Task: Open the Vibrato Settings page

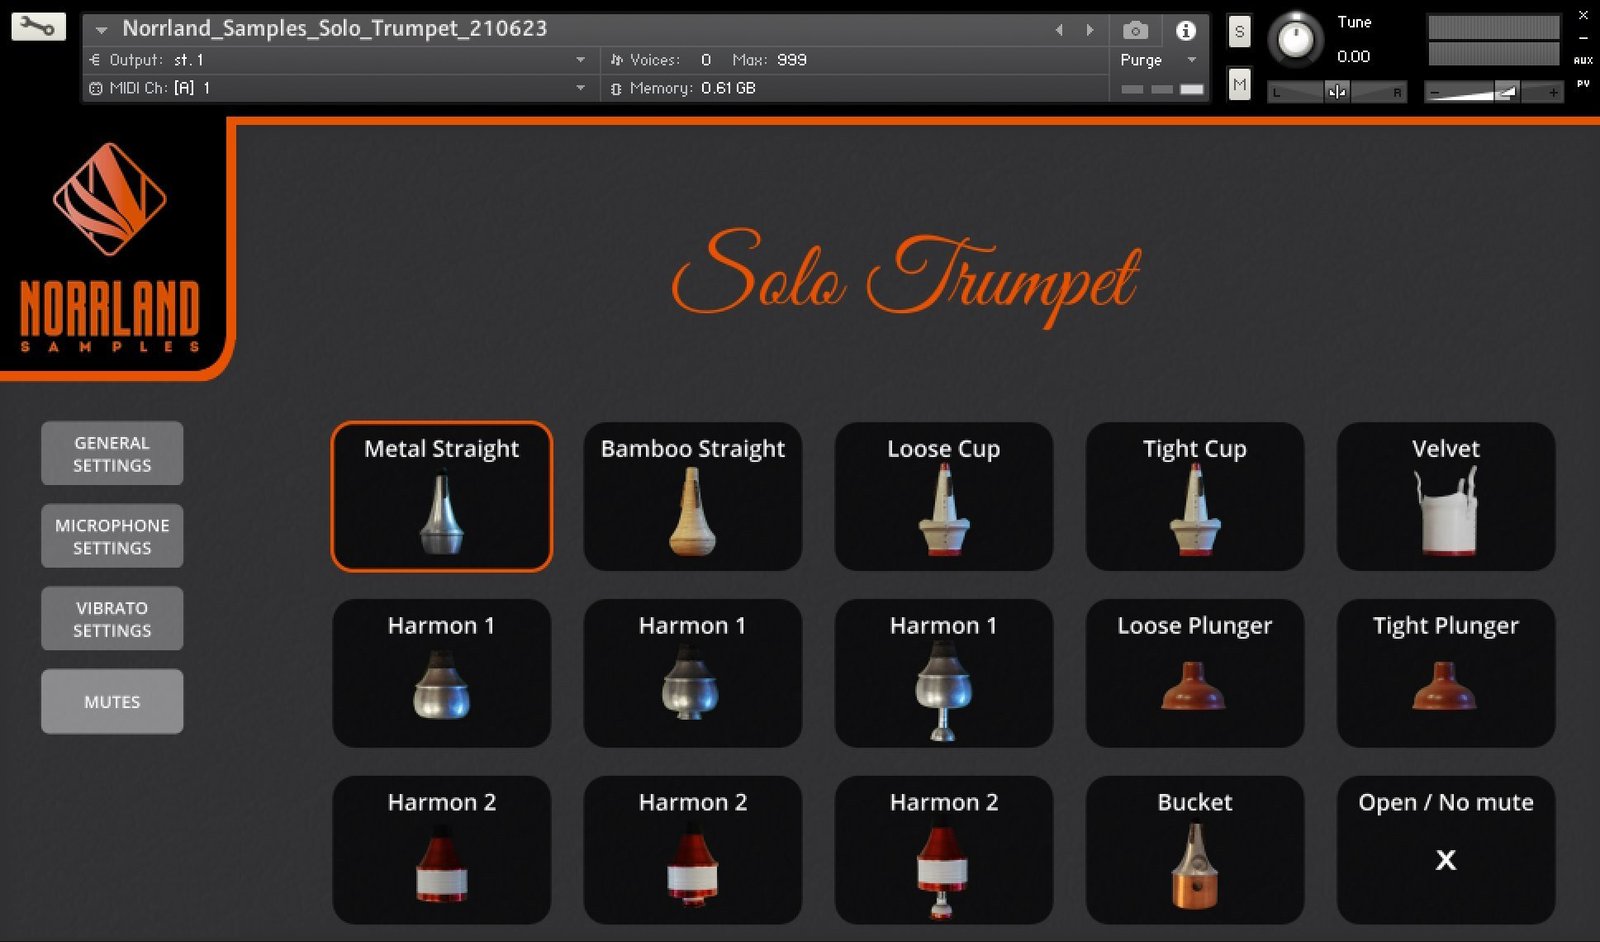Action: tap(112, 619)
